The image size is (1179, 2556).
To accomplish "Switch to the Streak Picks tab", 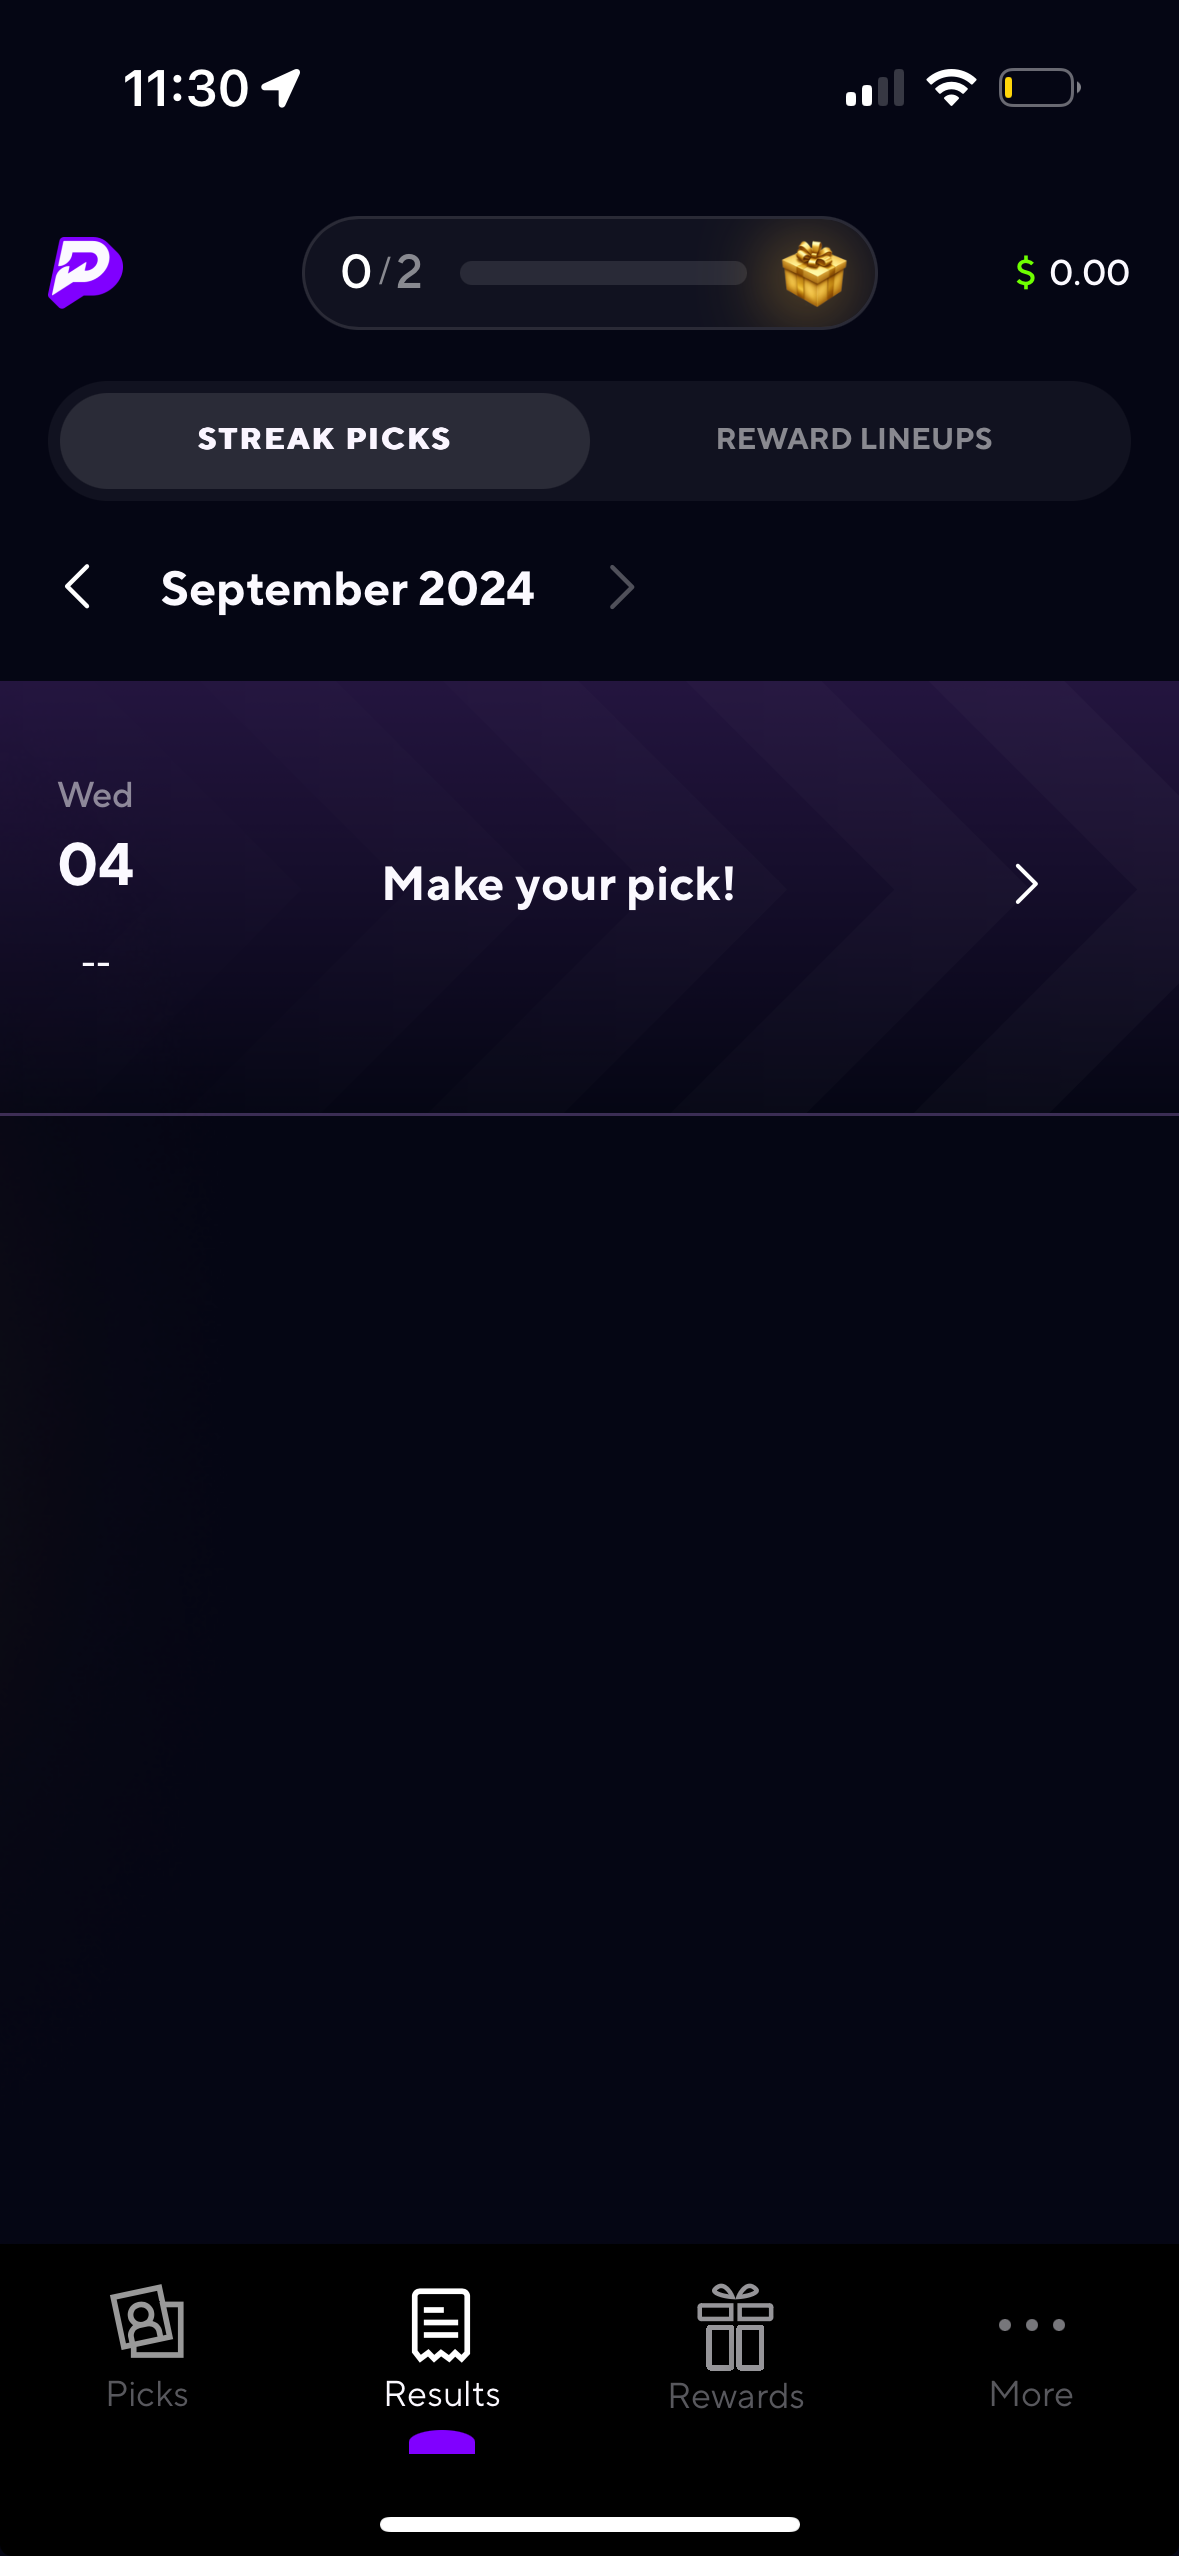I will (324, 440).
